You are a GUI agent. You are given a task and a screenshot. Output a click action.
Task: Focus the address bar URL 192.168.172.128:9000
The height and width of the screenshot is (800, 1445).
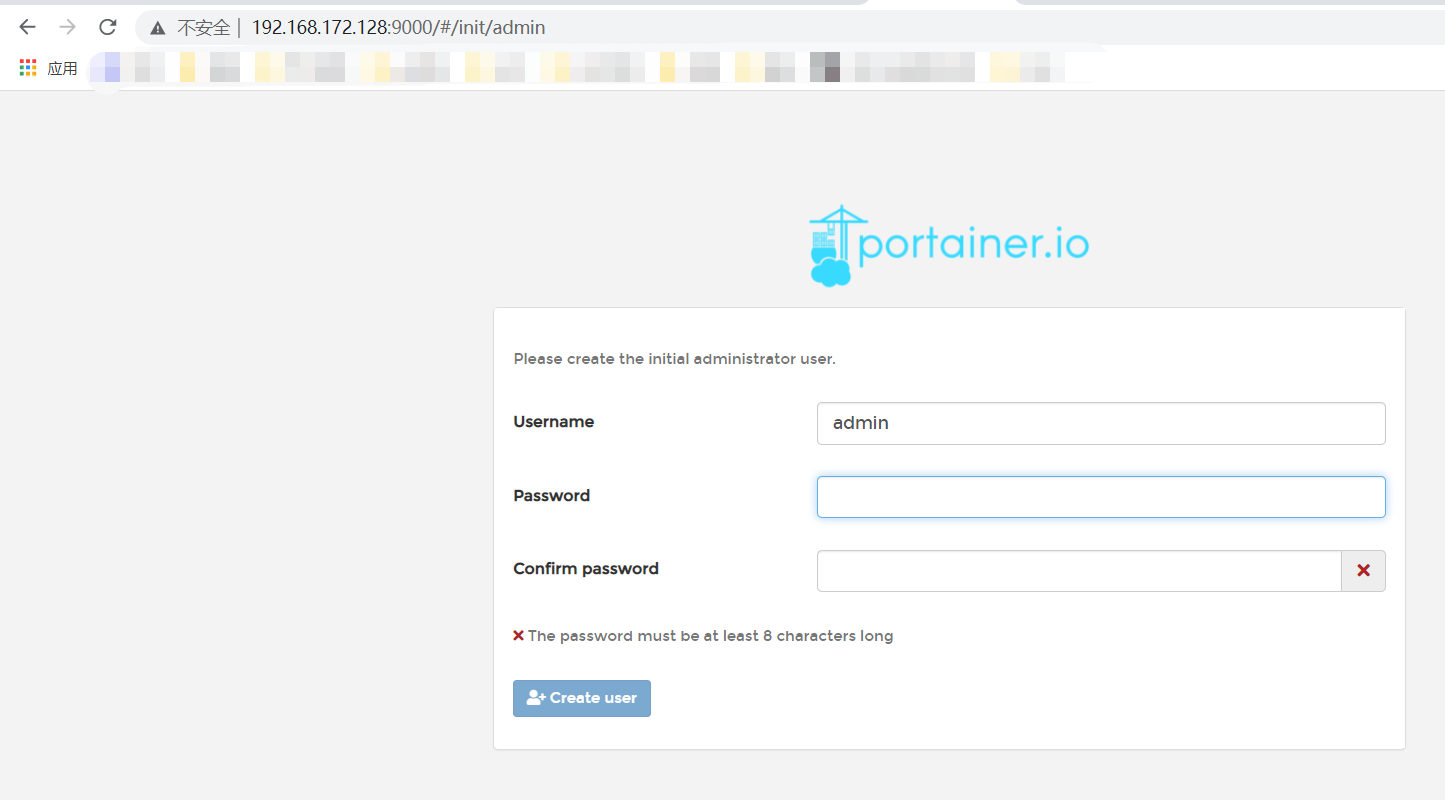click(398, 28)
